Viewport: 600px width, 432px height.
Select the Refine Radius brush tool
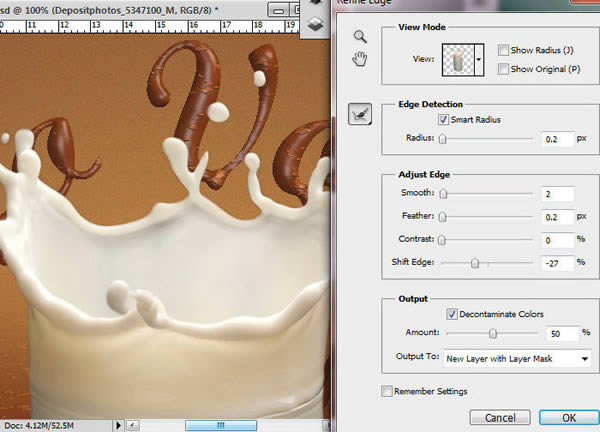coord(360,114)
